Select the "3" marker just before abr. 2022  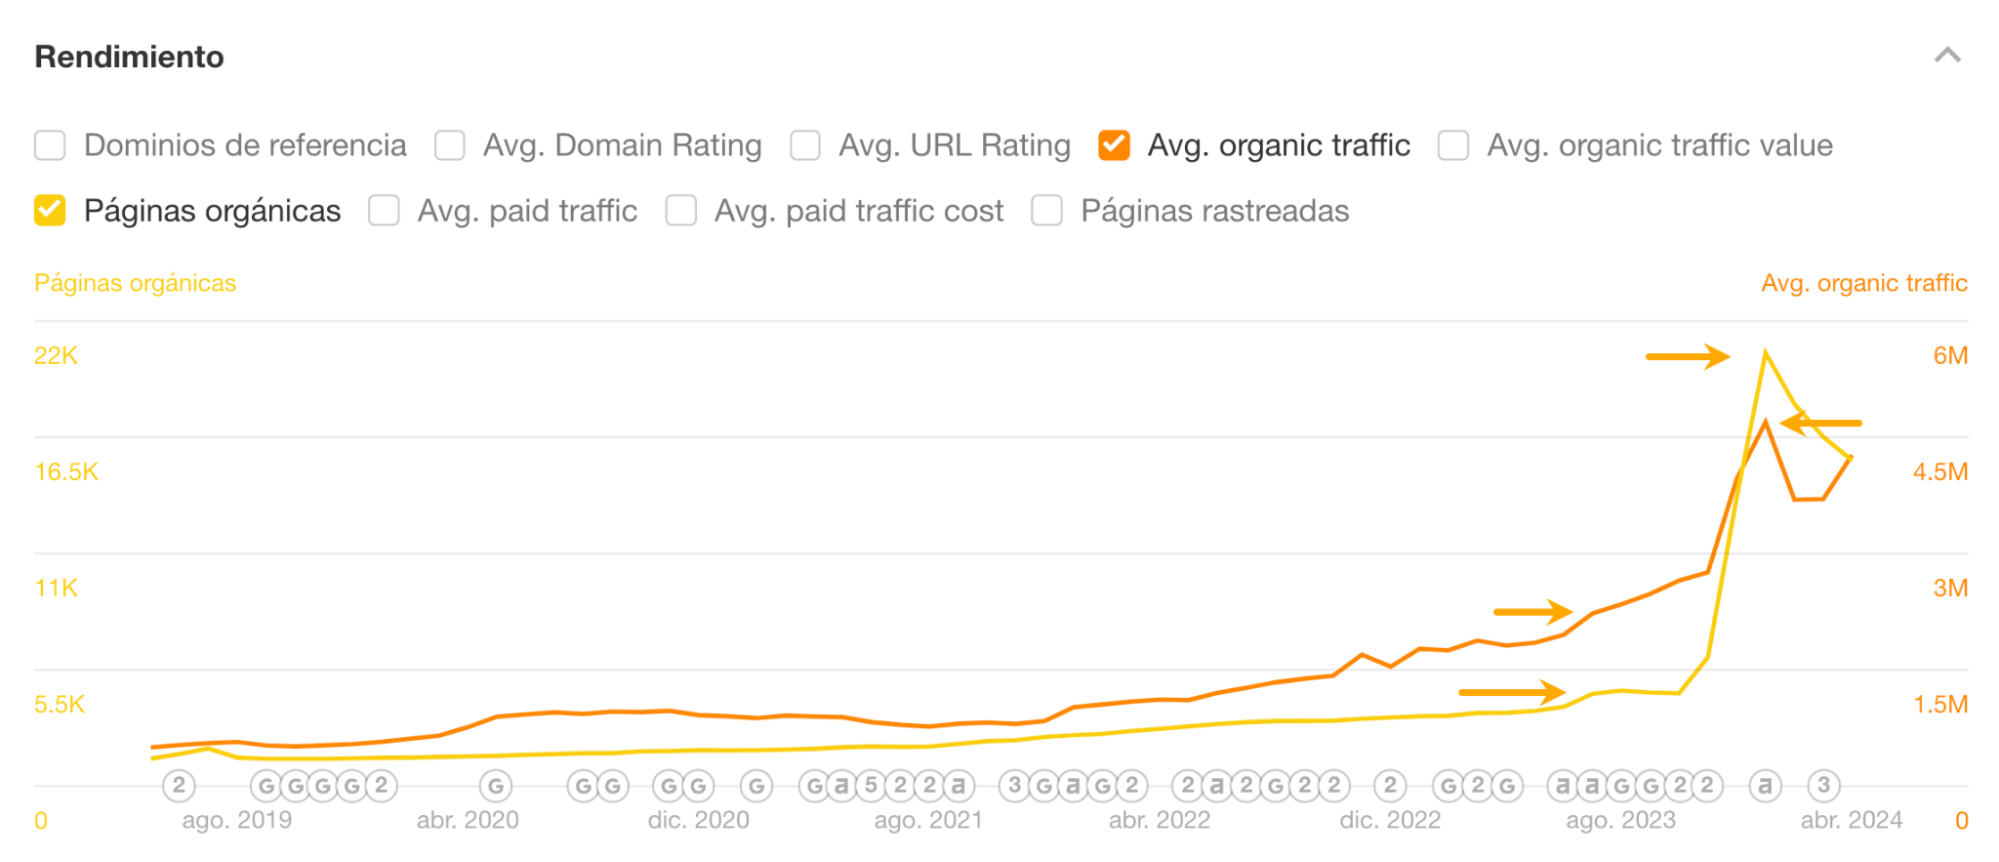[x=1013, y=786]
